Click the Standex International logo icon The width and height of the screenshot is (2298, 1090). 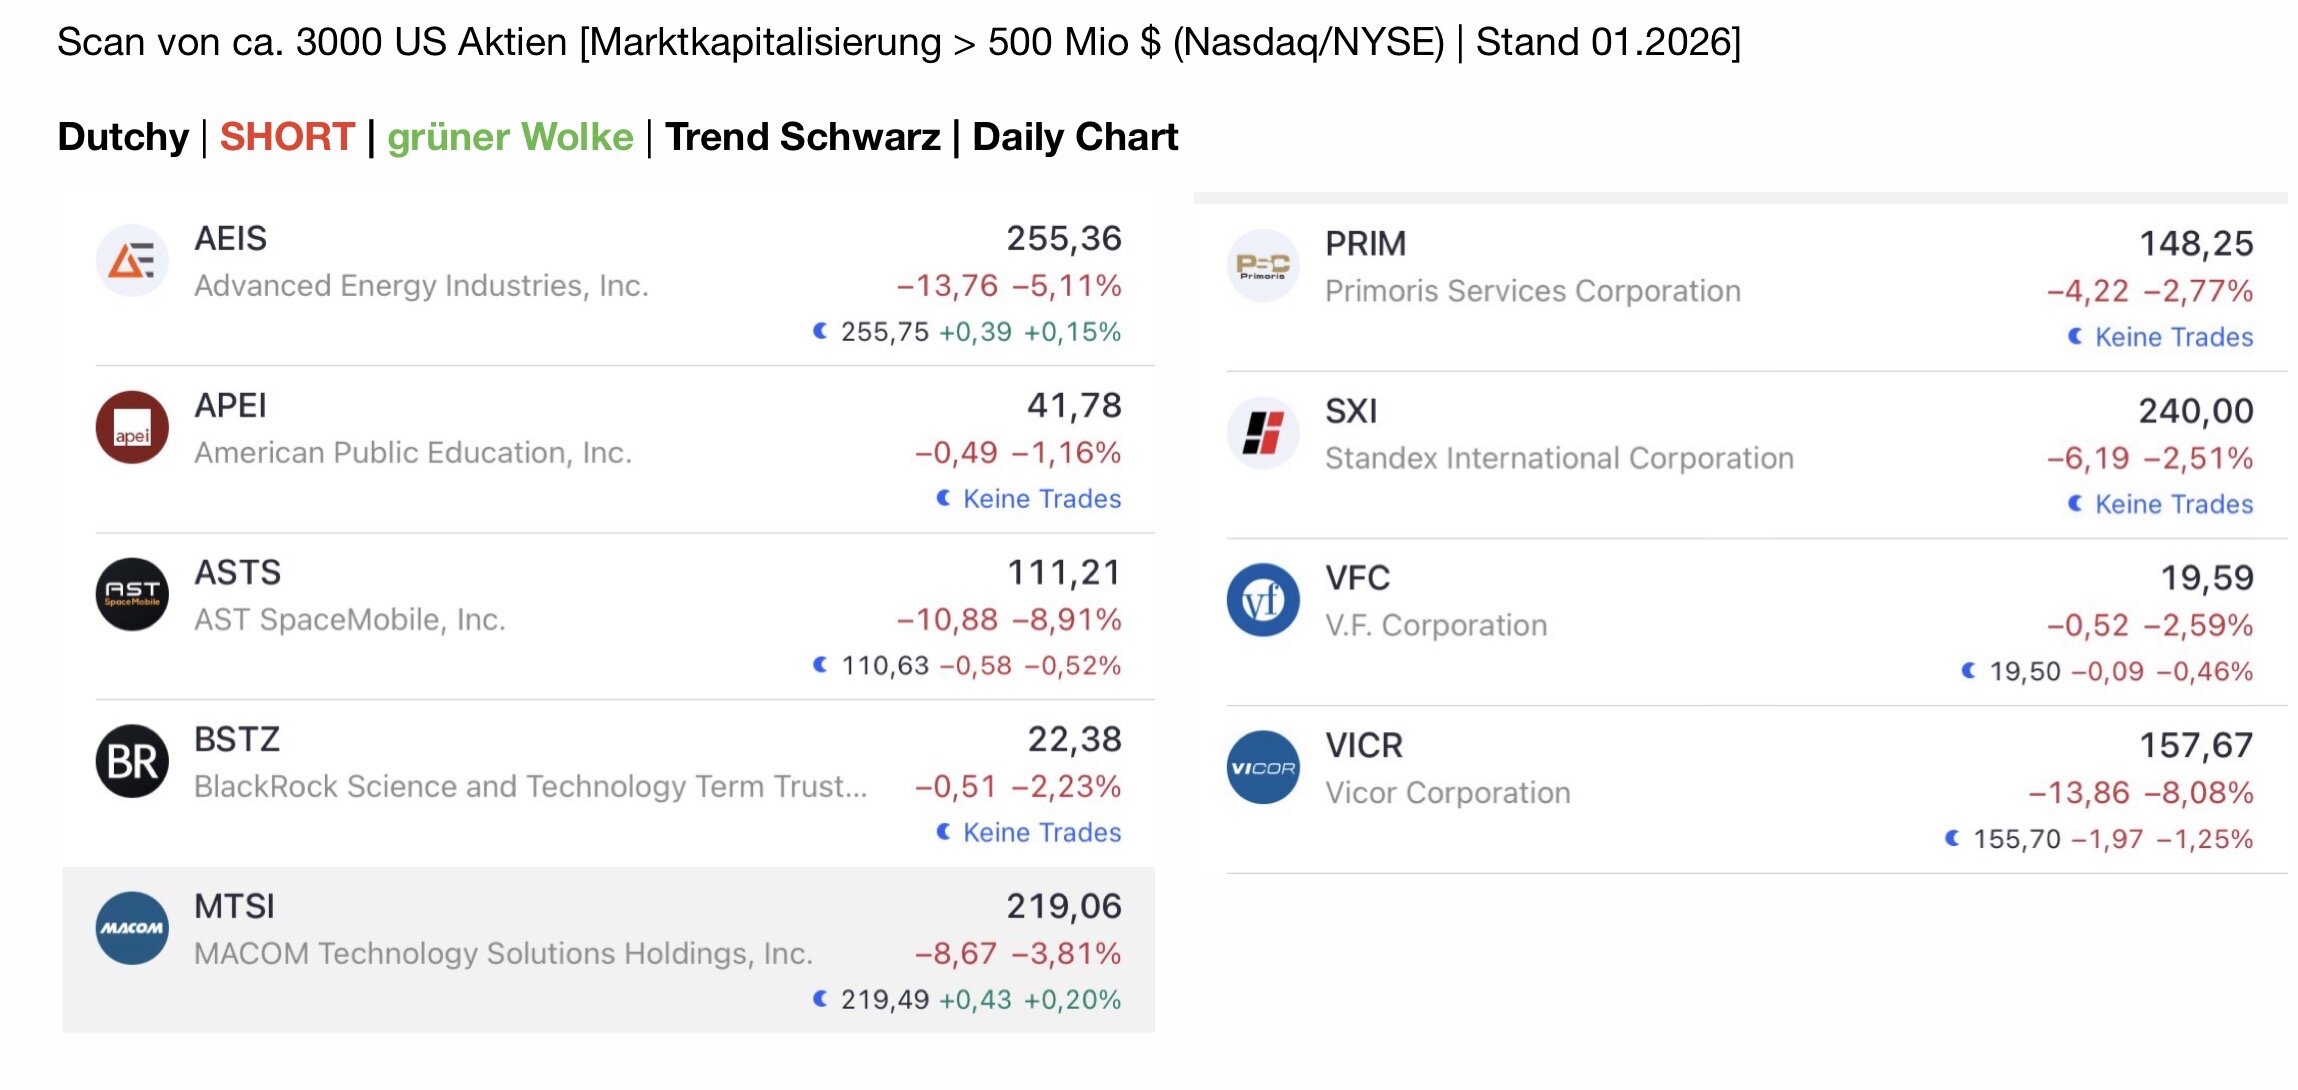pyautogui.click(x=1263, y=433)
